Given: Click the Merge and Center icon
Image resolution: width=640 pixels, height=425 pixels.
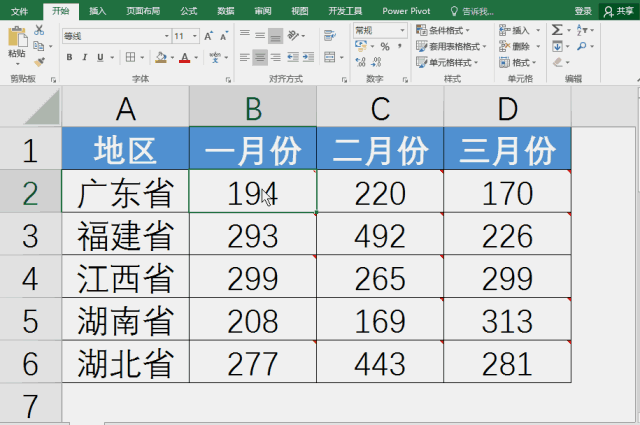Looking at the screenshot, I should point(329,57).
